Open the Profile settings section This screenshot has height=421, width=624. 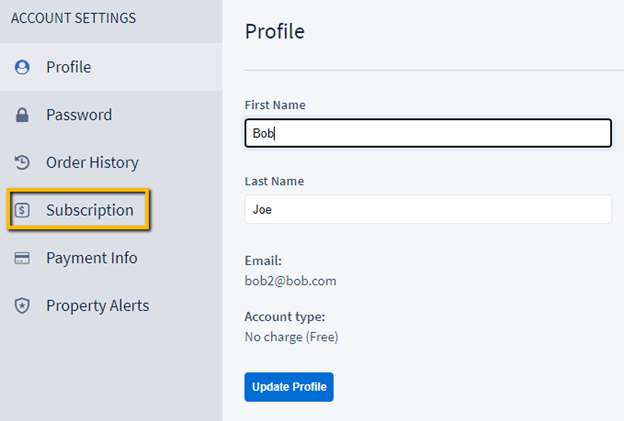[68, 67]
